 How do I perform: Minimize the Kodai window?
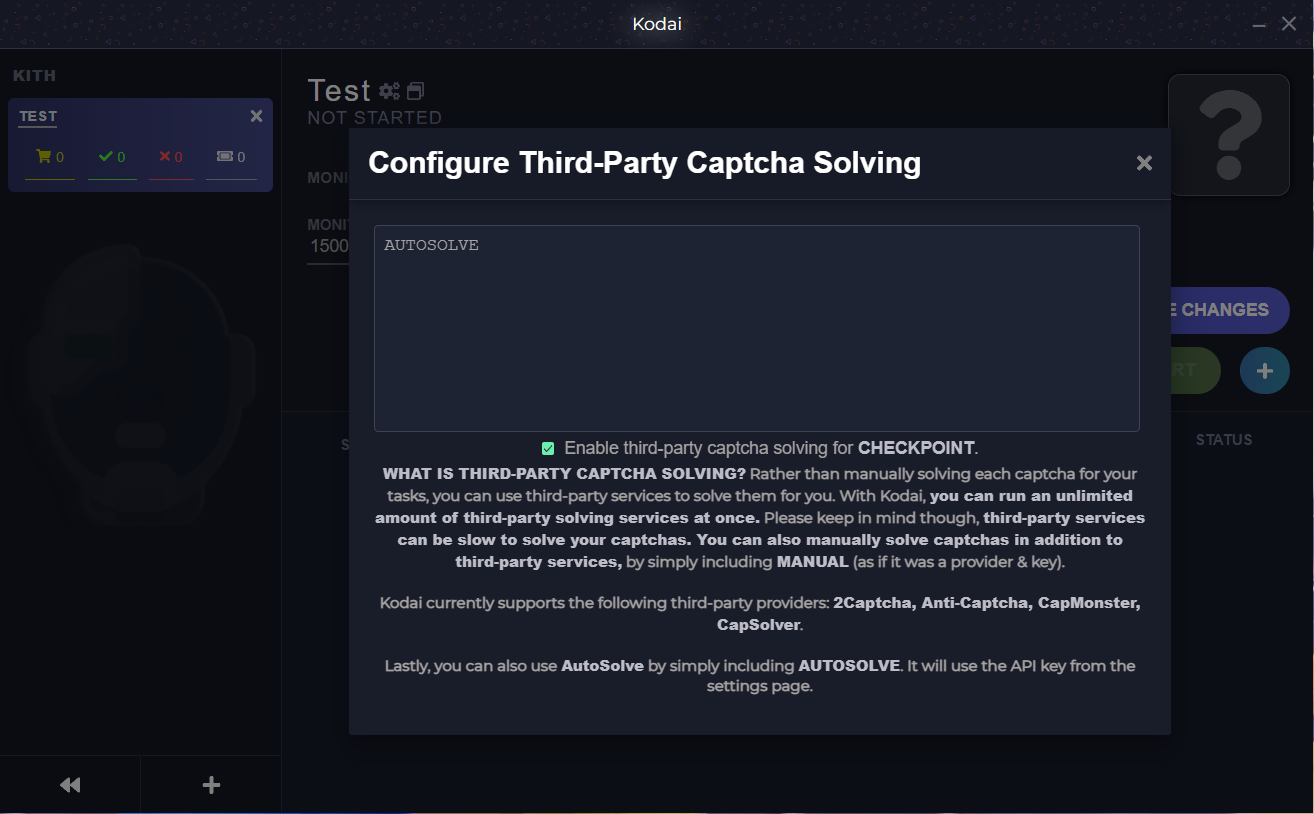click(1258, 24)
